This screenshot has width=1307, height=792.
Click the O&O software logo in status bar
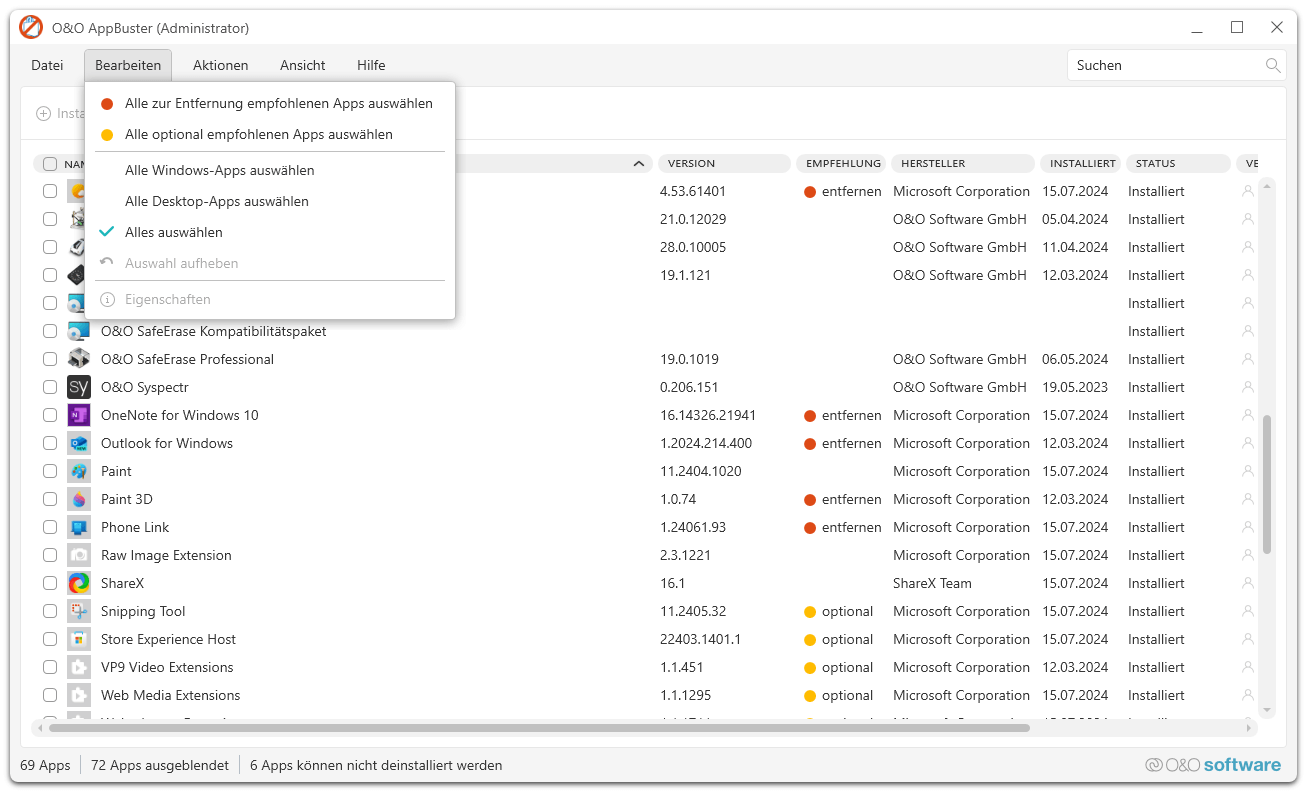1213,765
